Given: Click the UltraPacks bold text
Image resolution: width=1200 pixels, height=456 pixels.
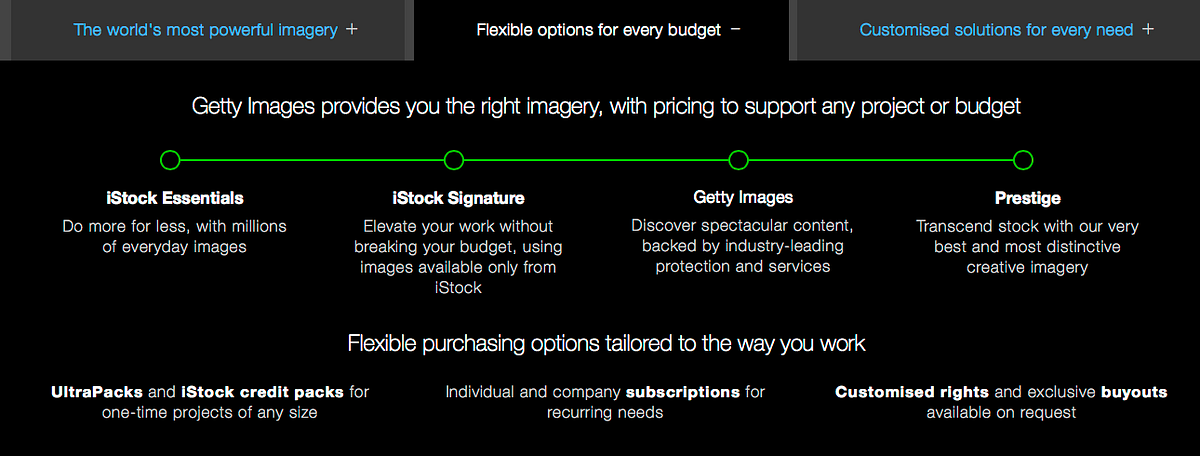Looking at the screenshot, I should coord(96,392).
